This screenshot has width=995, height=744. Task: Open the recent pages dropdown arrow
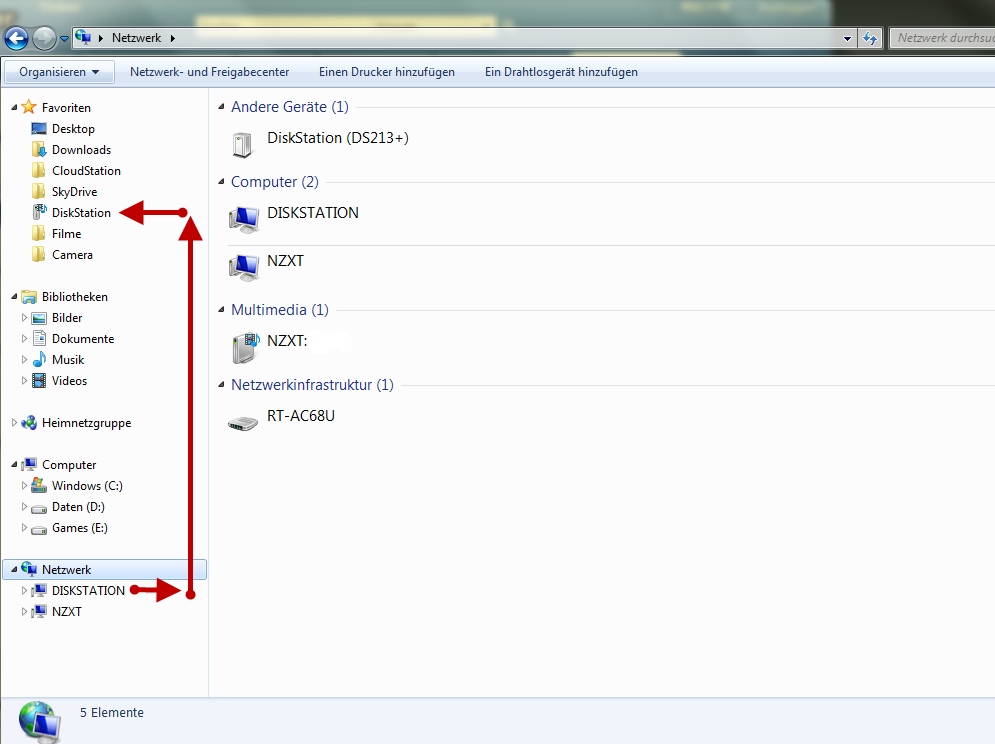click(64, 39)
